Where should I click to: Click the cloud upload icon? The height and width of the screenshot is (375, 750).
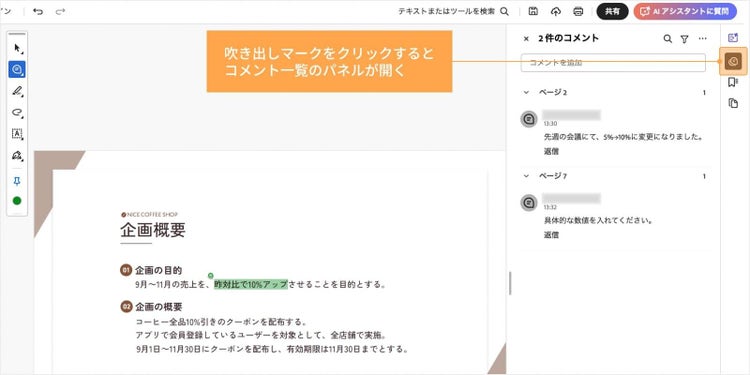point(556,11)
